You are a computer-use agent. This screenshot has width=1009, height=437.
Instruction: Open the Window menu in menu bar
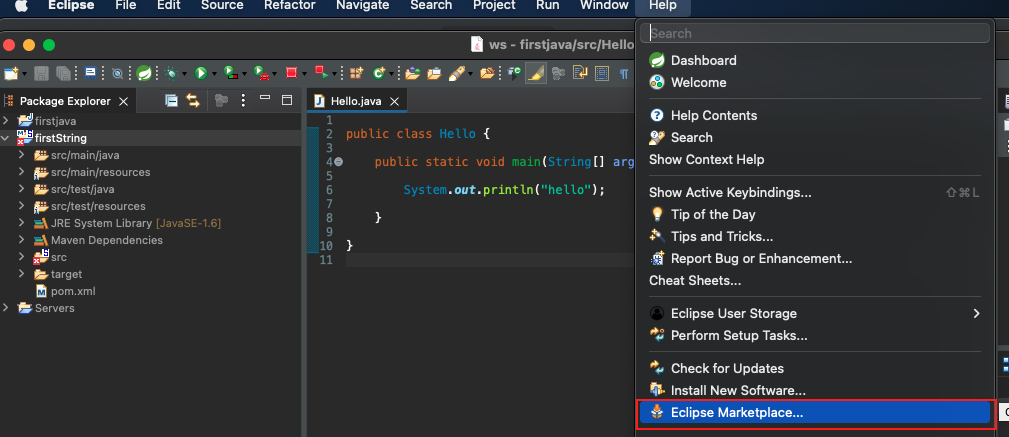coord(604,6)
